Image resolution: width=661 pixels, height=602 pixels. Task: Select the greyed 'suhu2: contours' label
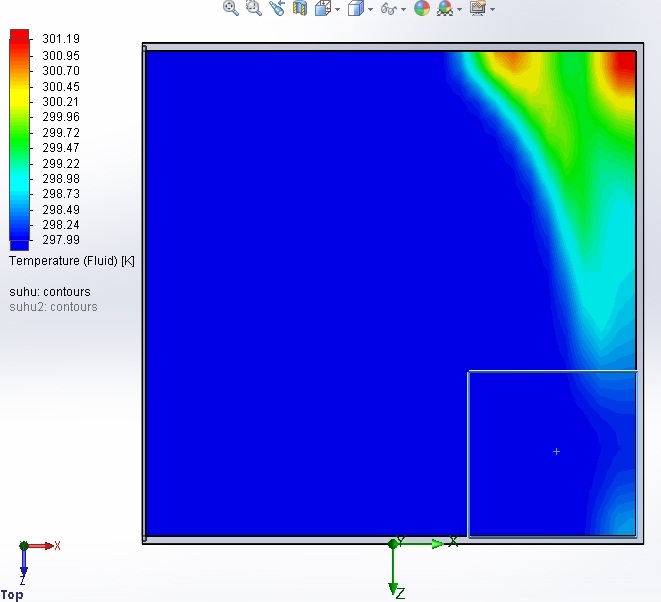coord(53,306)
